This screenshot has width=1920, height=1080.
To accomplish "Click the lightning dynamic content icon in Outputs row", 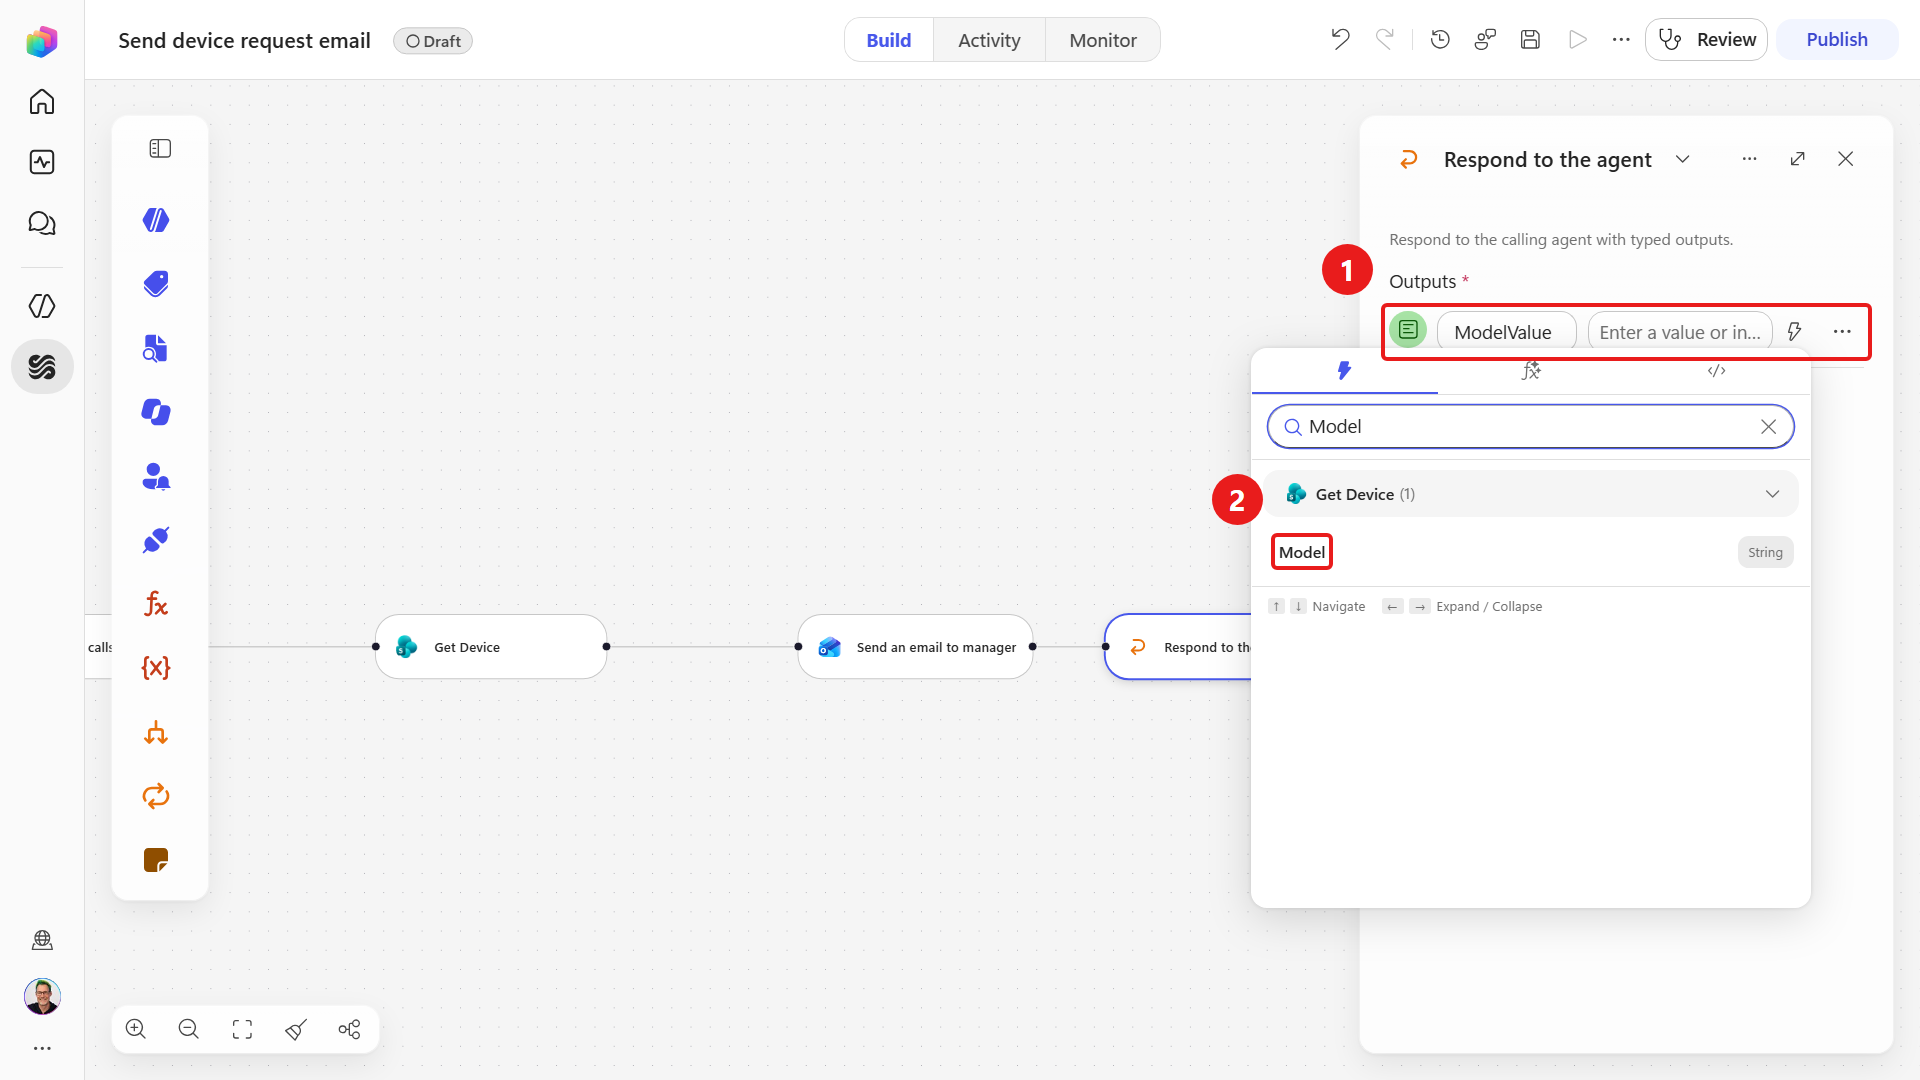I will tap(1795, 332).
